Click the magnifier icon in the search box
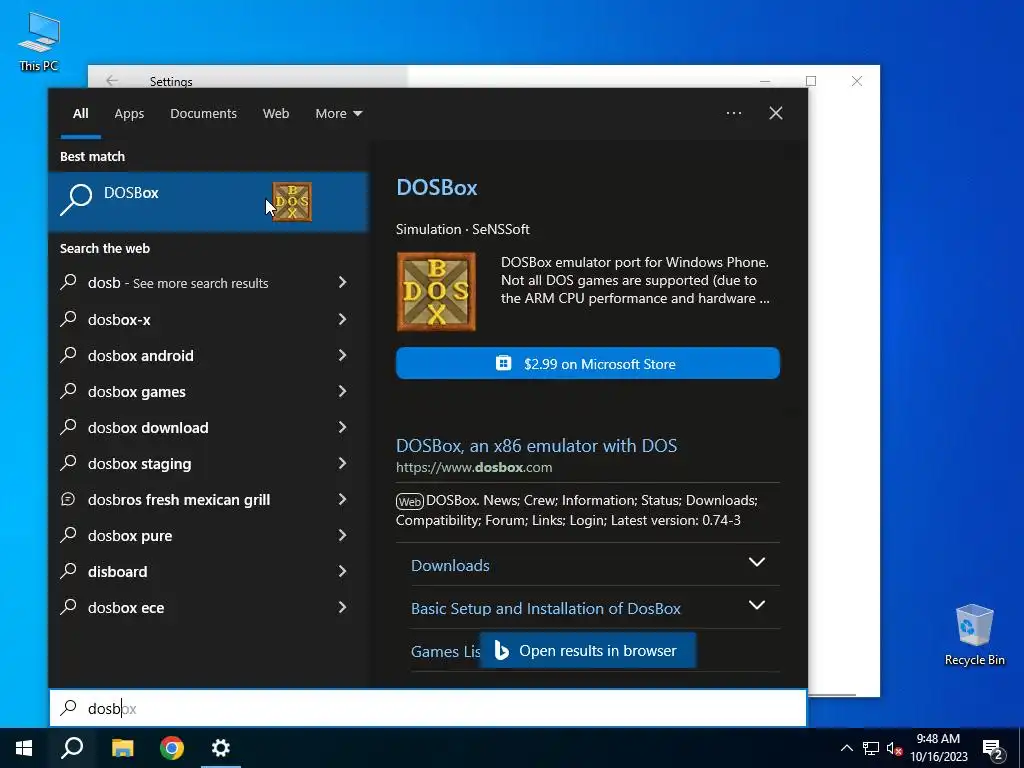1024x768 pixels. [68, 708]
